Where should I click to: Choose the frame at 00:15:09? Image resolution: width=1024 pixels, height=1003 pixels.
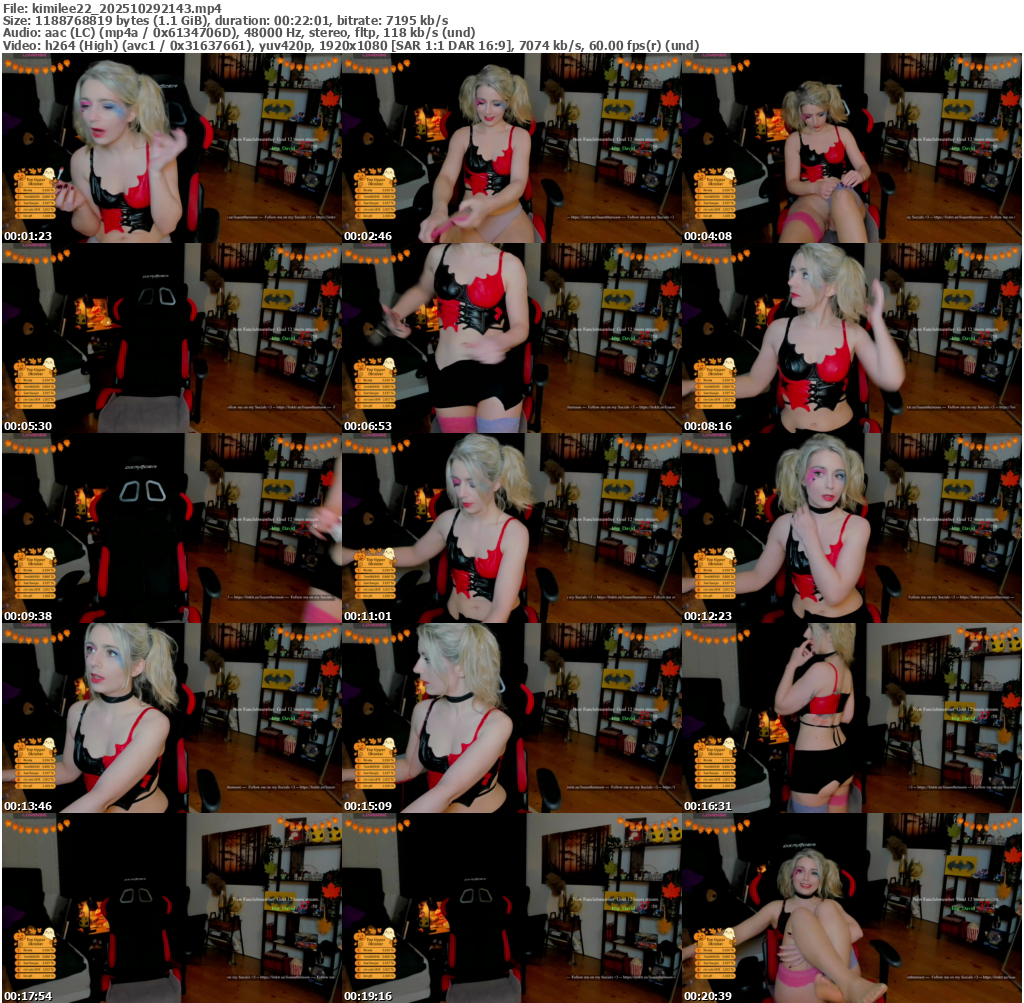[x=511, y=718]
